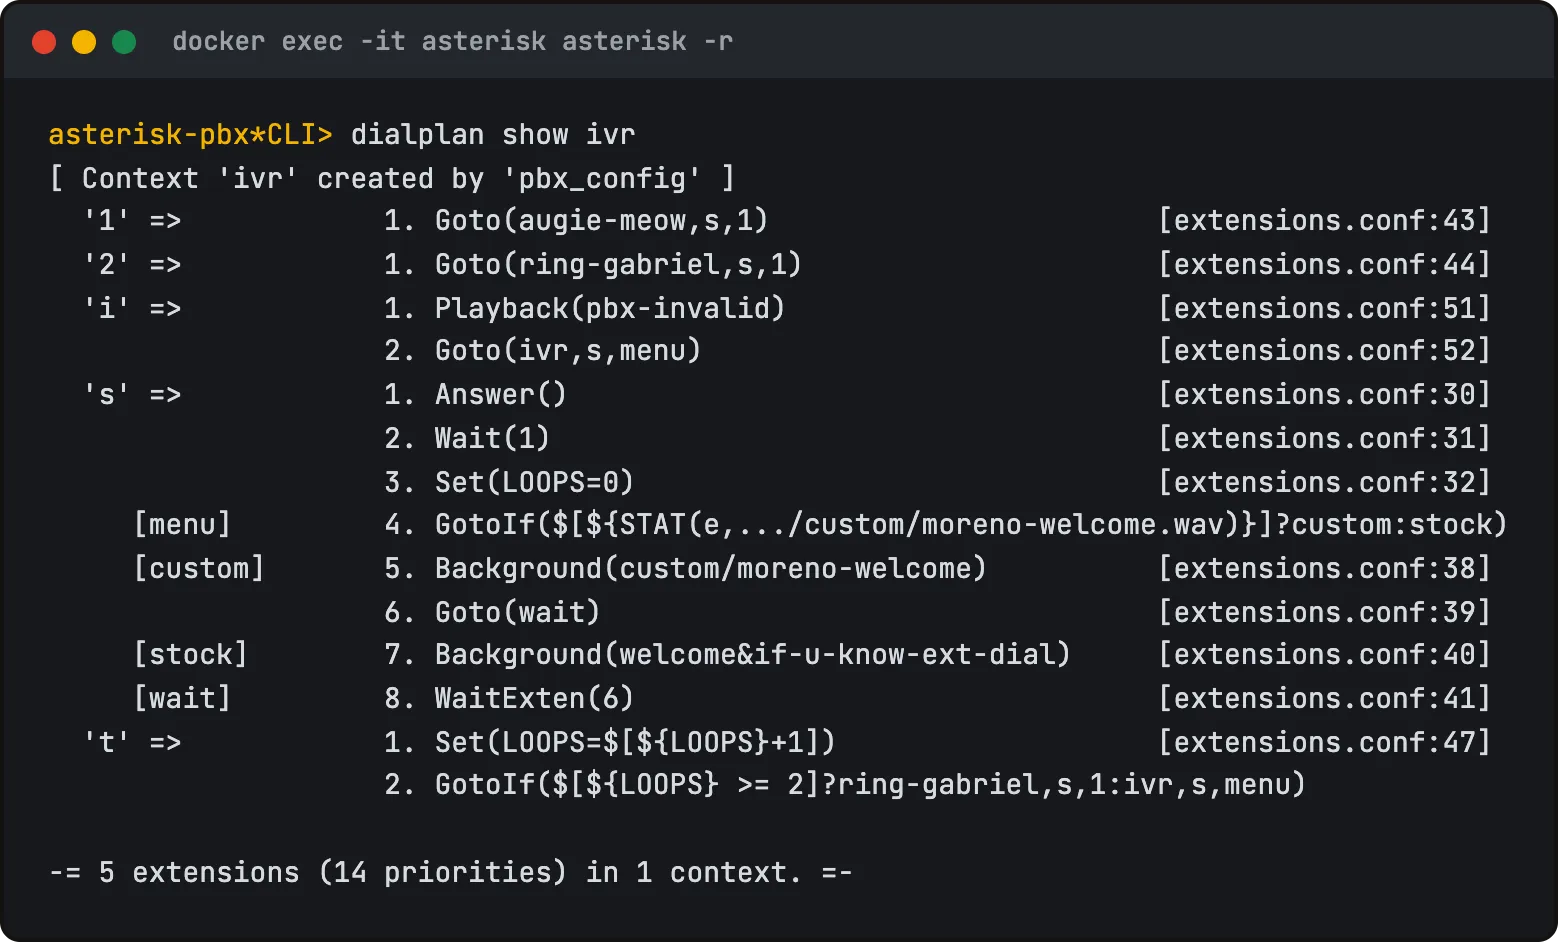1558x942 pixels.
Task: Click '[extensions.conf:44]' reference
Action: 1324,265
